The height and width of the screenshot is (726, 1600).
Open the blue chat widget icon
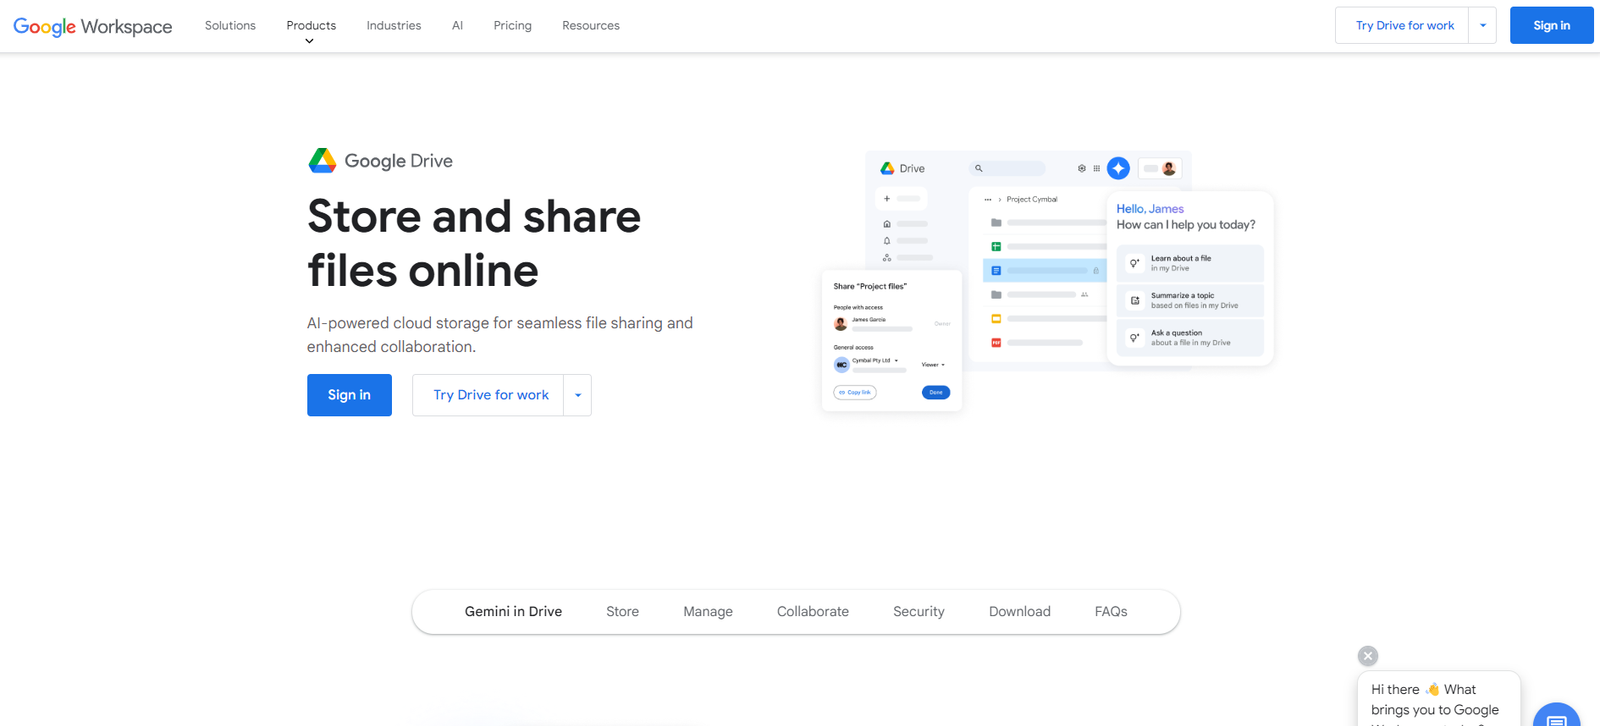click(x=1556, y=718)
